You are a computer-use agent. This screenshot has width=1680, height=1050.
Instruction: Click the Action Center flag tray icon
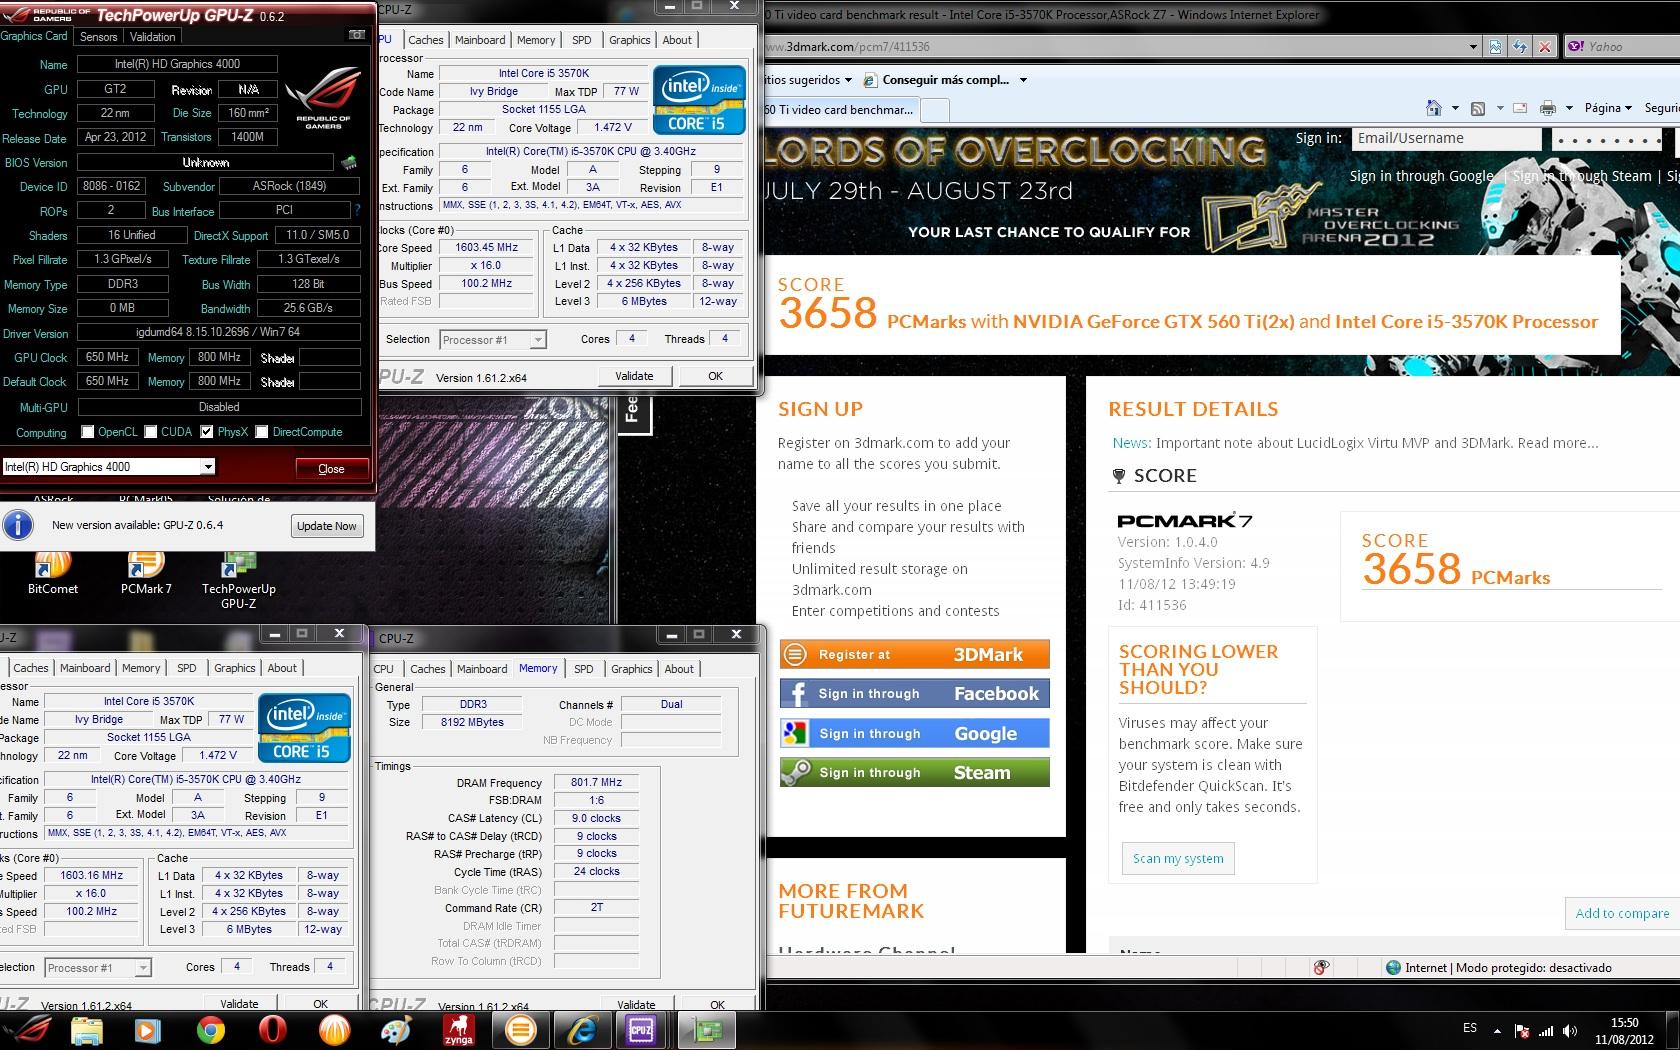pos(1521,1031)
